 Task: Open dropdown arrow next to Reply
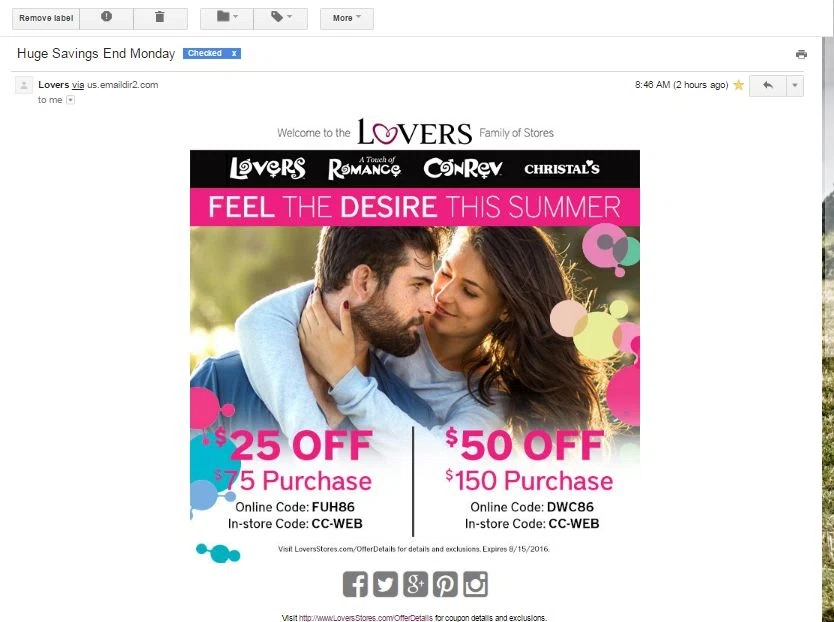click(795, 85)
